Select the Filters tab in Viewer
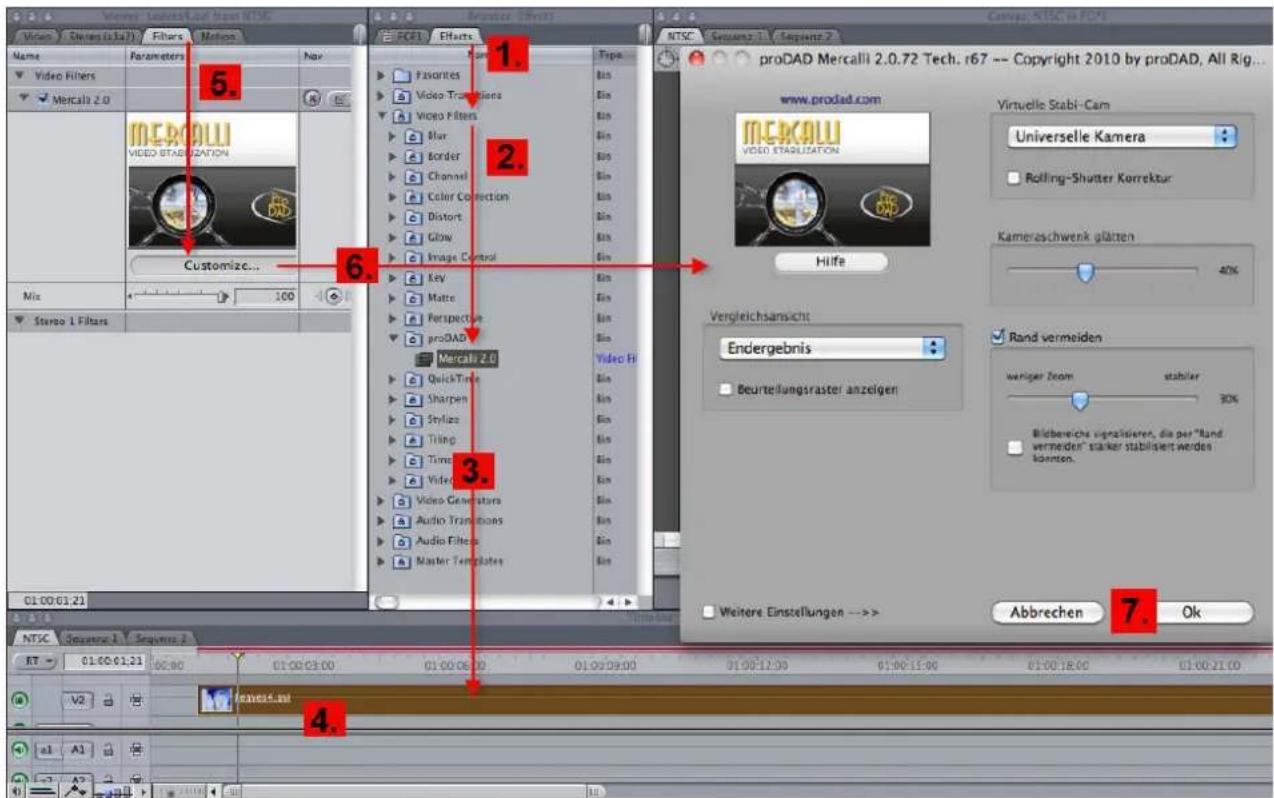 click(x=165, y=36)
